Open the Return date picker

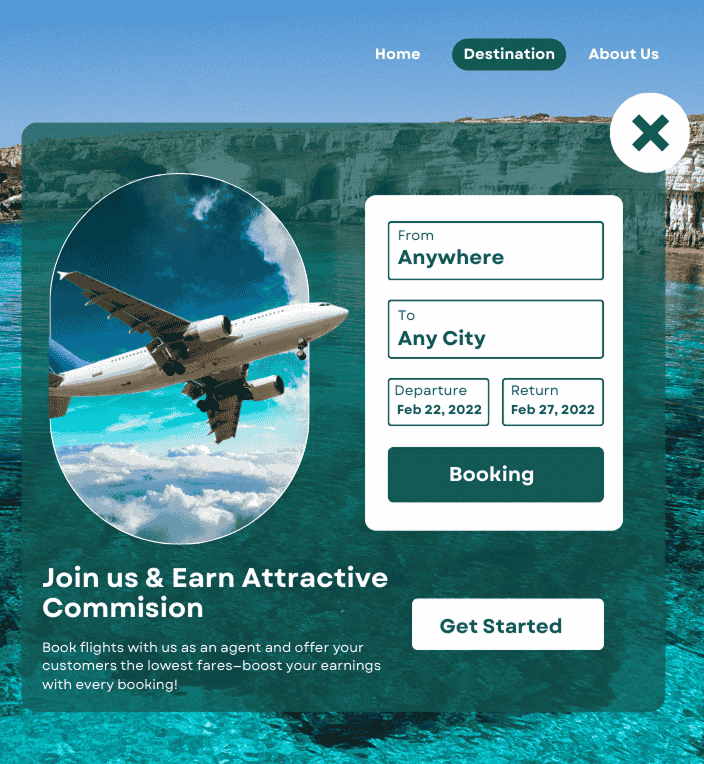pos(552,402)
